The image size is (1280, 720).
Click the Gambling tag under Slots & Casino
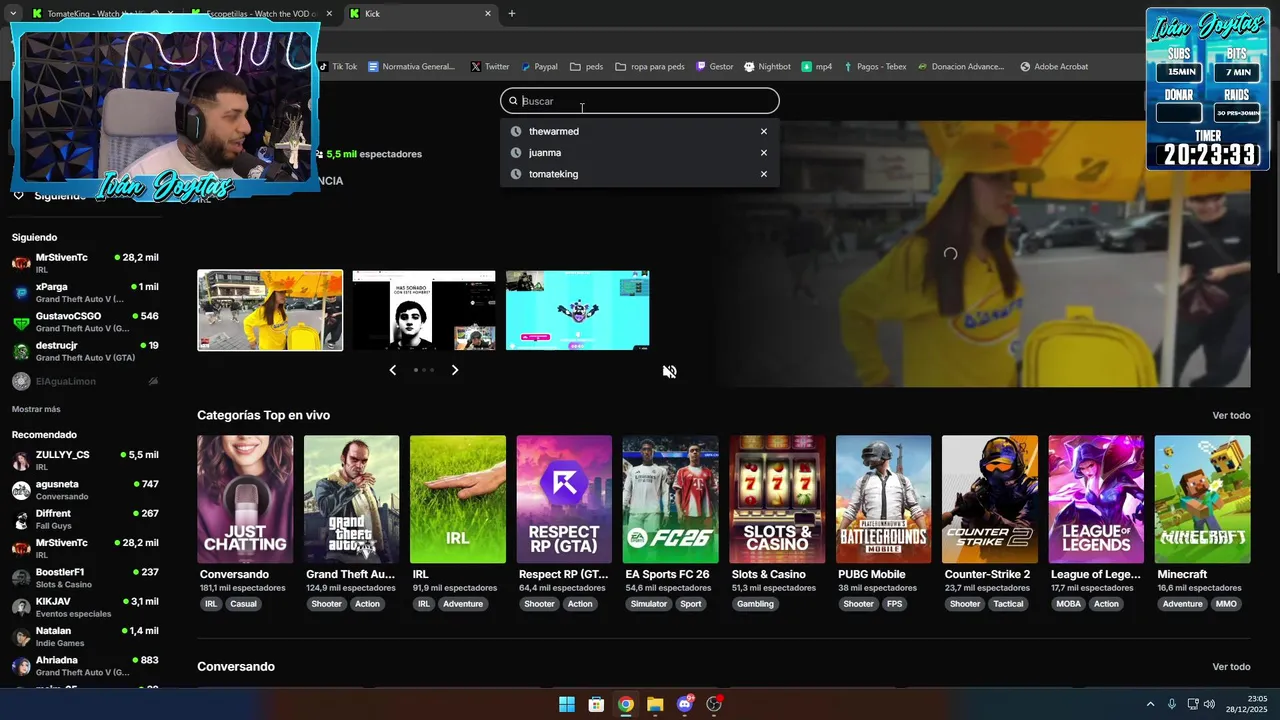pyautogui.click(x=755, y=604)
